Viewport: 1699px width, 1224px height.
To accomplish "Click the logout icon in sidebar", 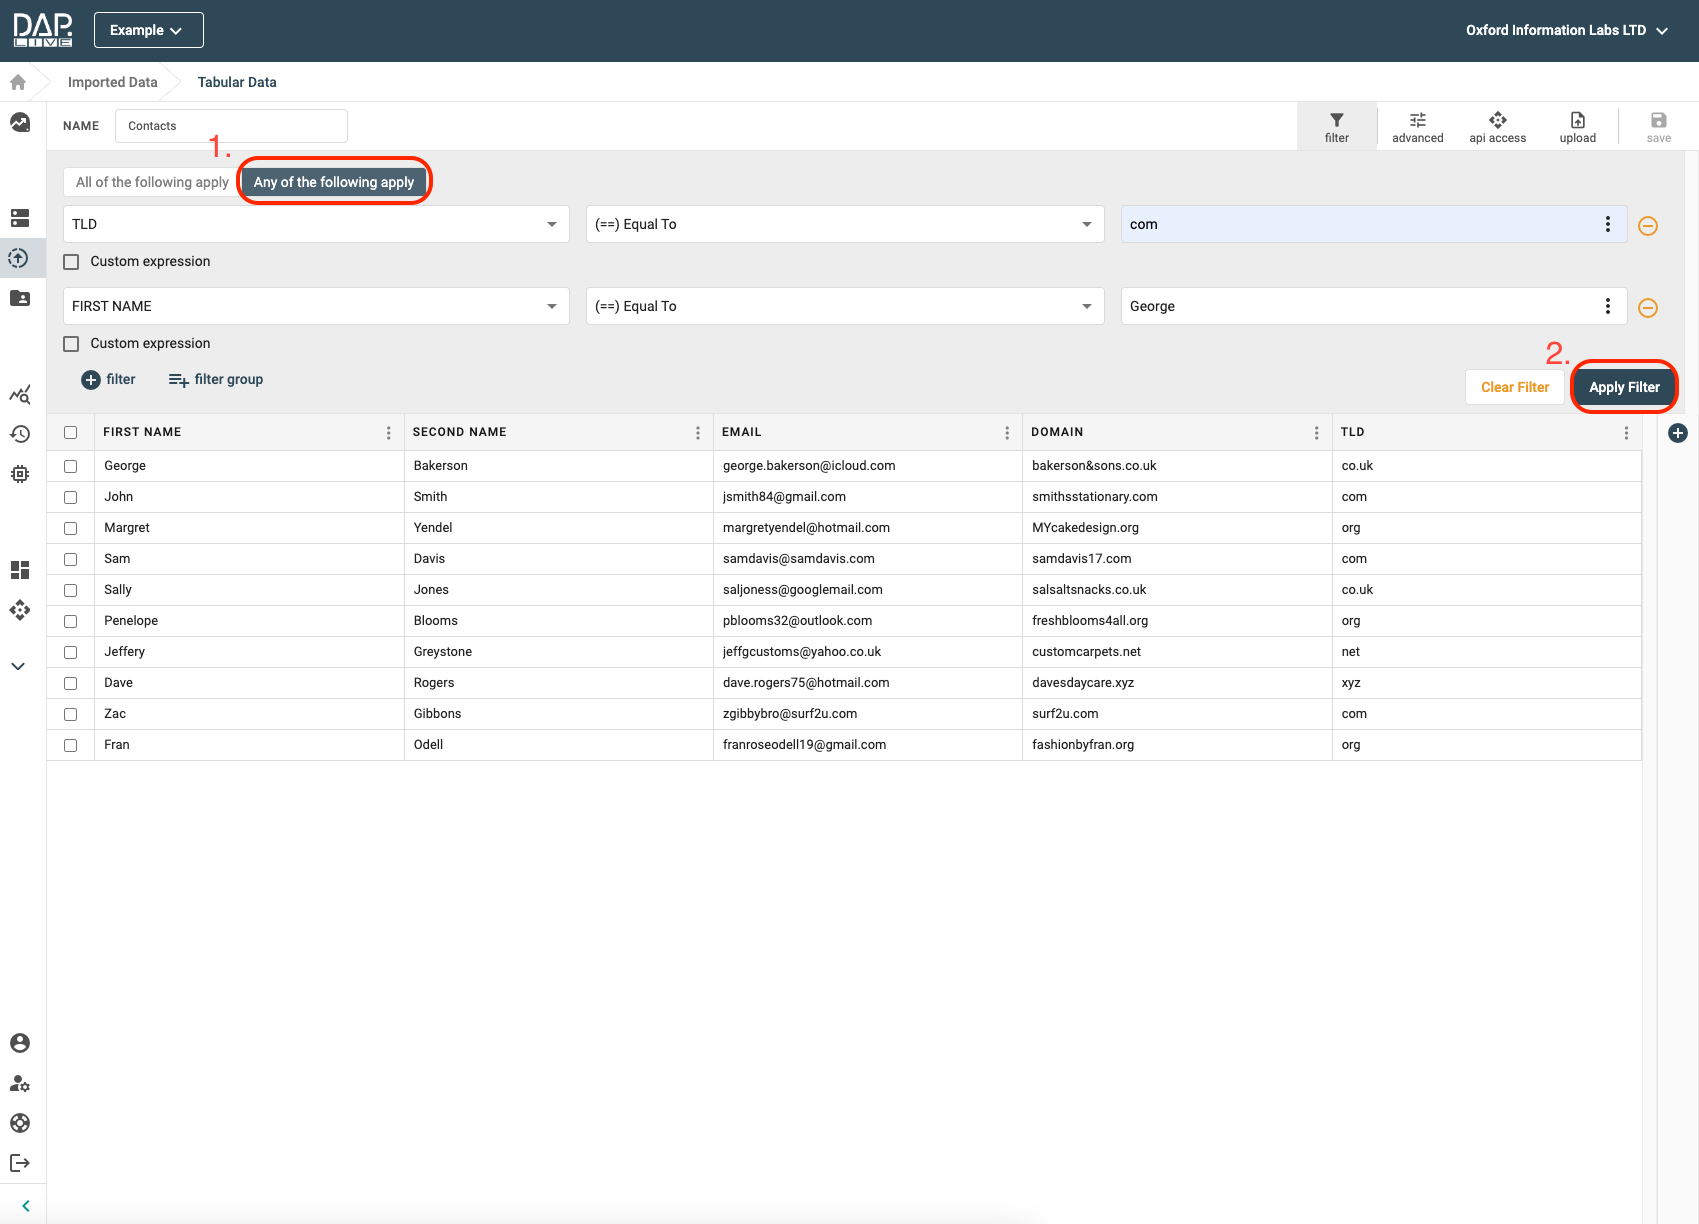I will coord(20,1163).
